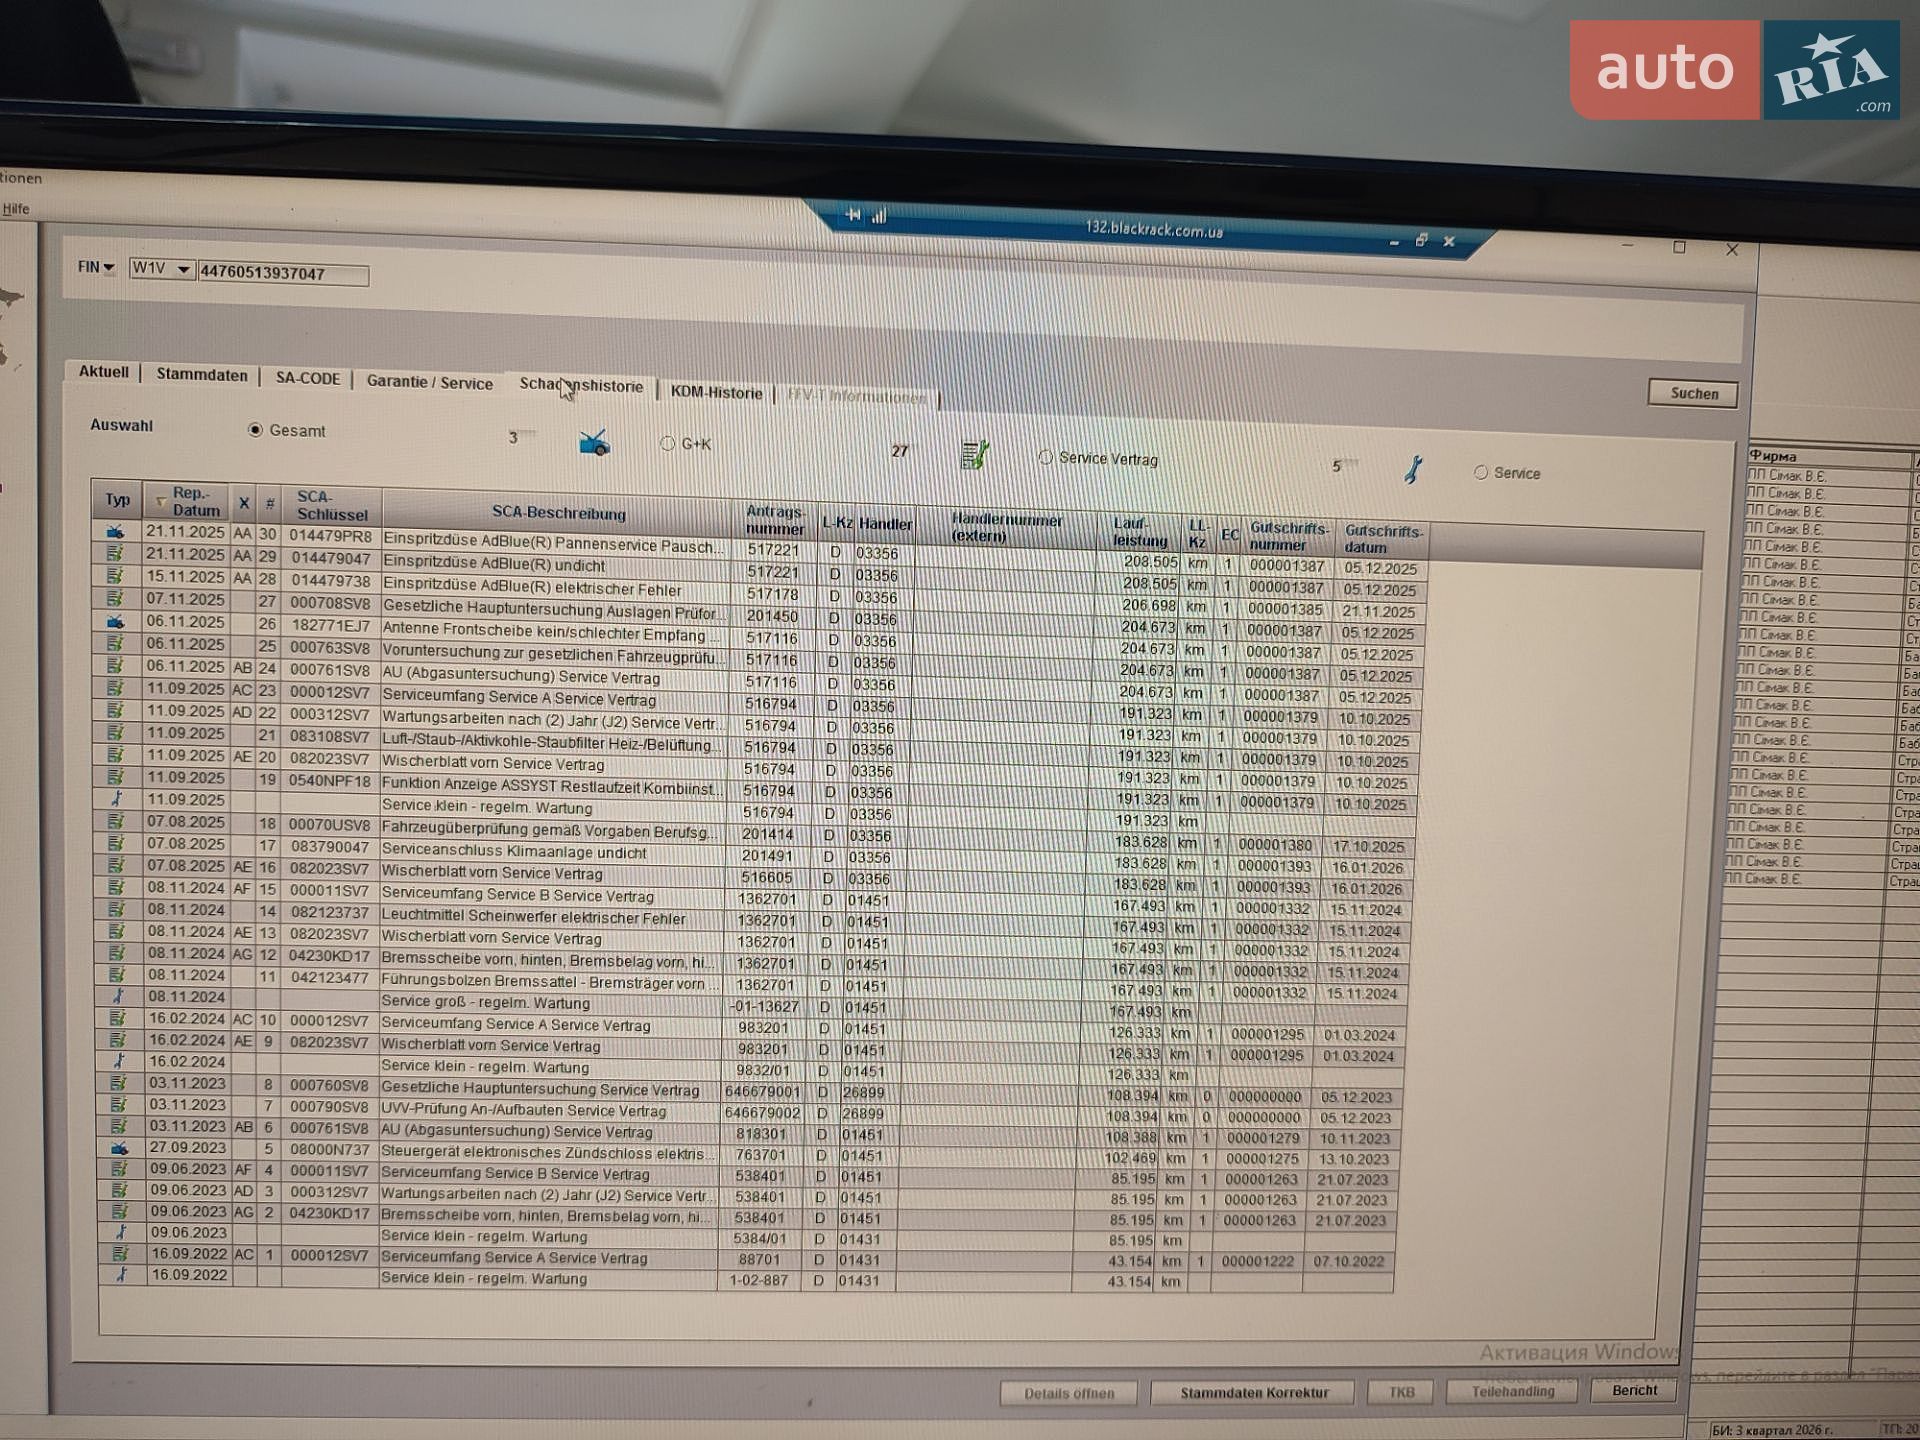The width and height of the screenshot is (1920, 1440).
Task: Click the Stammdaten Korrektur button
Action: tap(1253, 1392)
